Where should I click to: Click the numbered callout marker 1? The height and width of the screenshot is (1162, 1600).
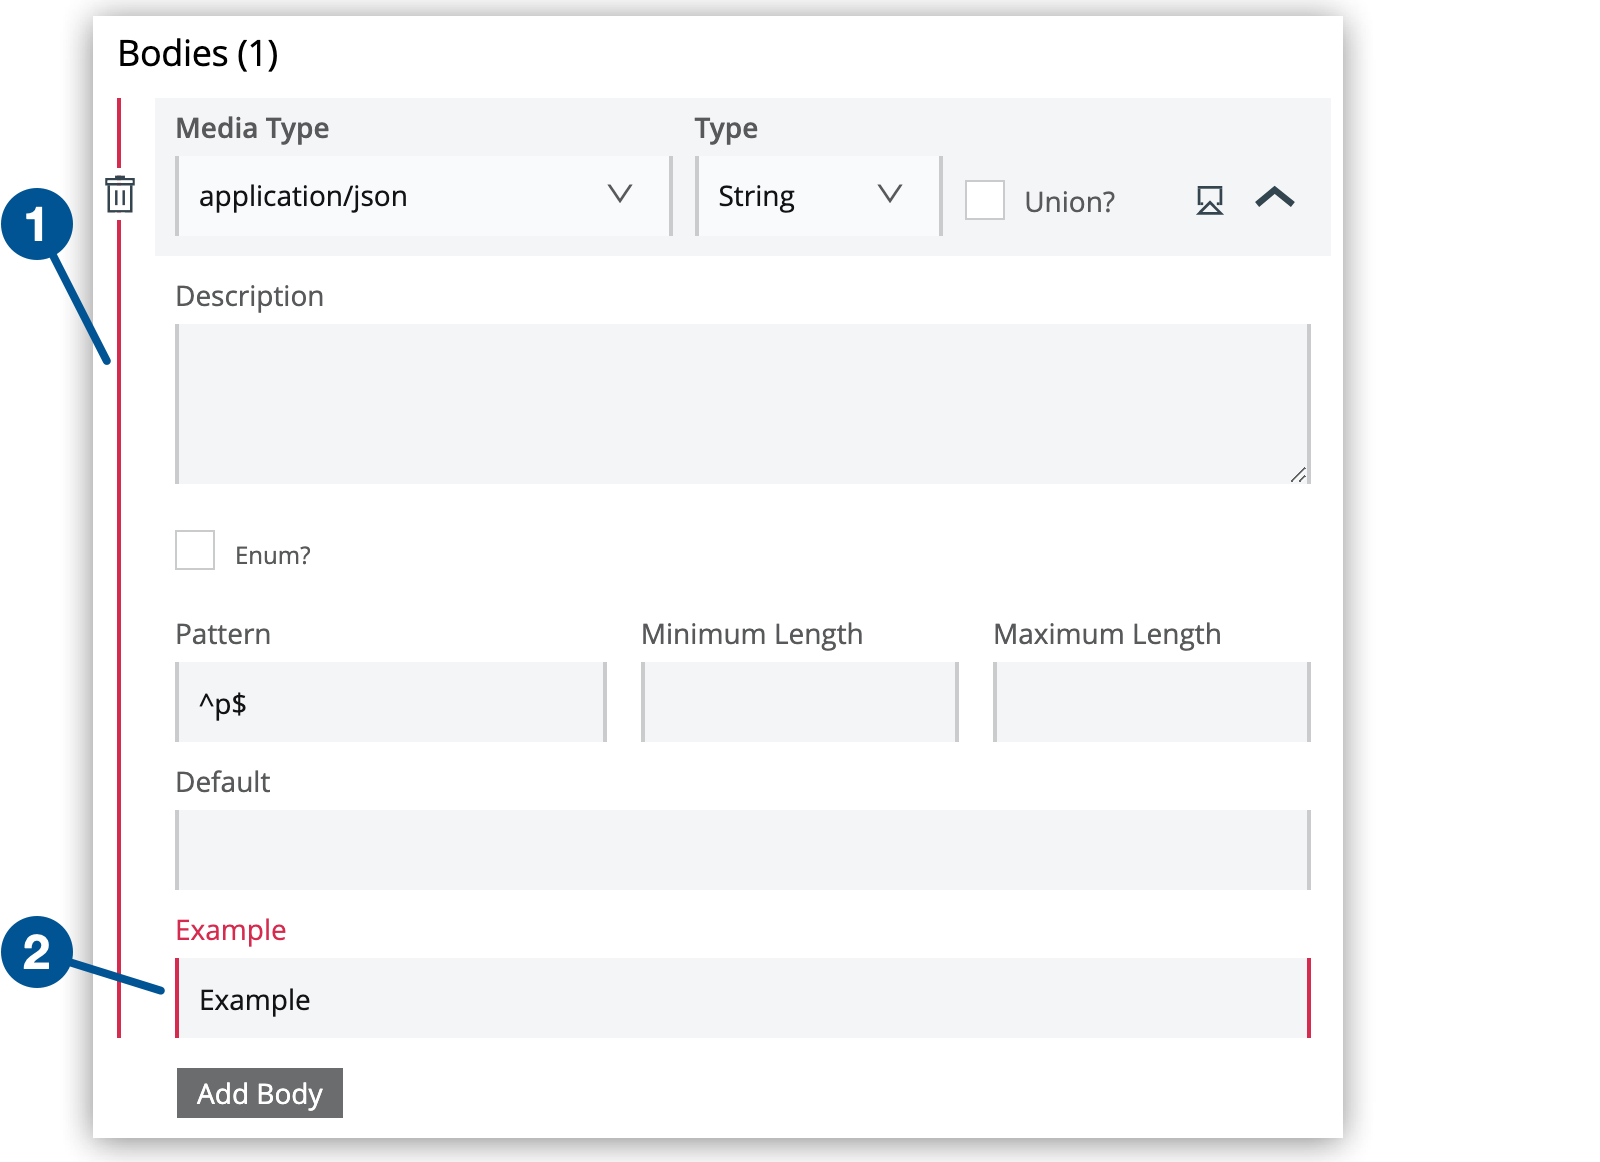[x=37, y=224]
